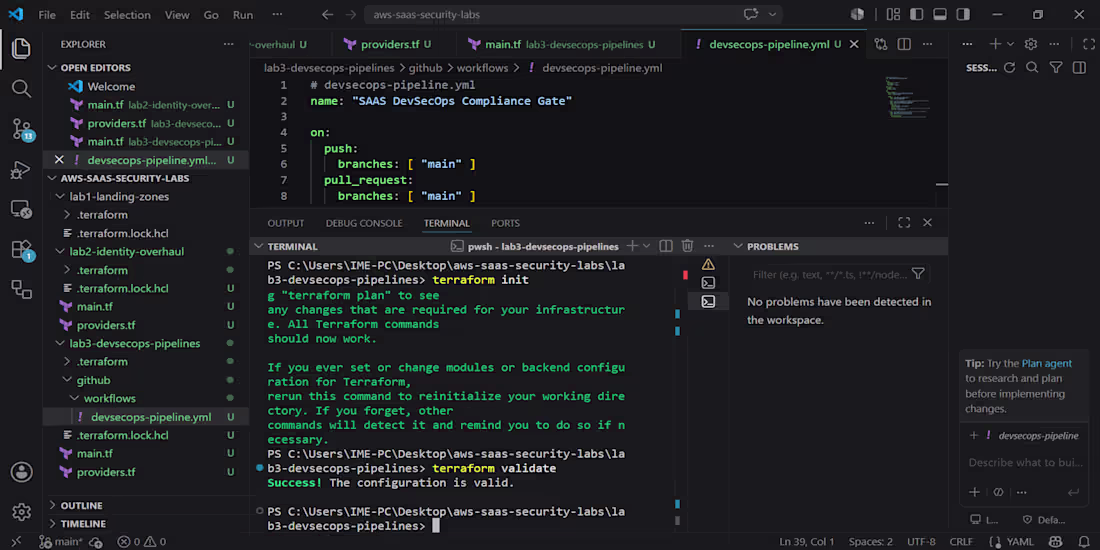Viewport: 1100px width, 550px height.
Task: Split the terminal
Action: pos(666,246)
